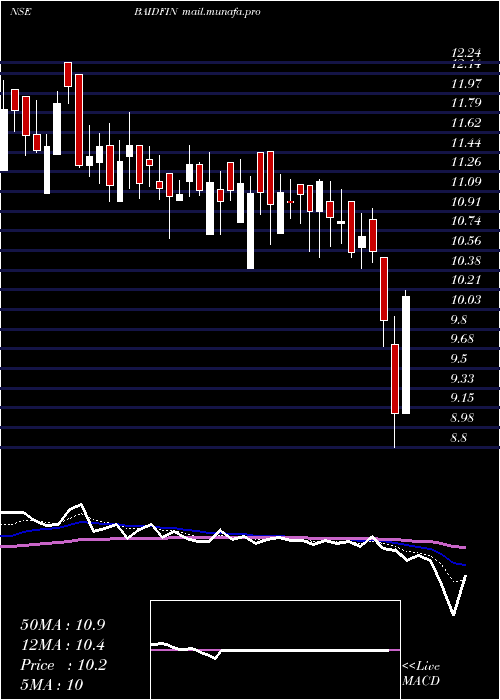This screenshot has width=500, height=700.
Task: Click the 8.98 price axis label
Action: click(462, 418)
